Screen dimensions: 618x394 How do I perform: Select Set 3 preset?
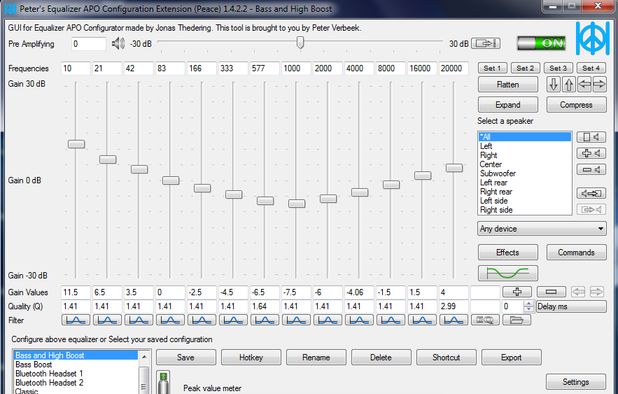pos(558,68)
